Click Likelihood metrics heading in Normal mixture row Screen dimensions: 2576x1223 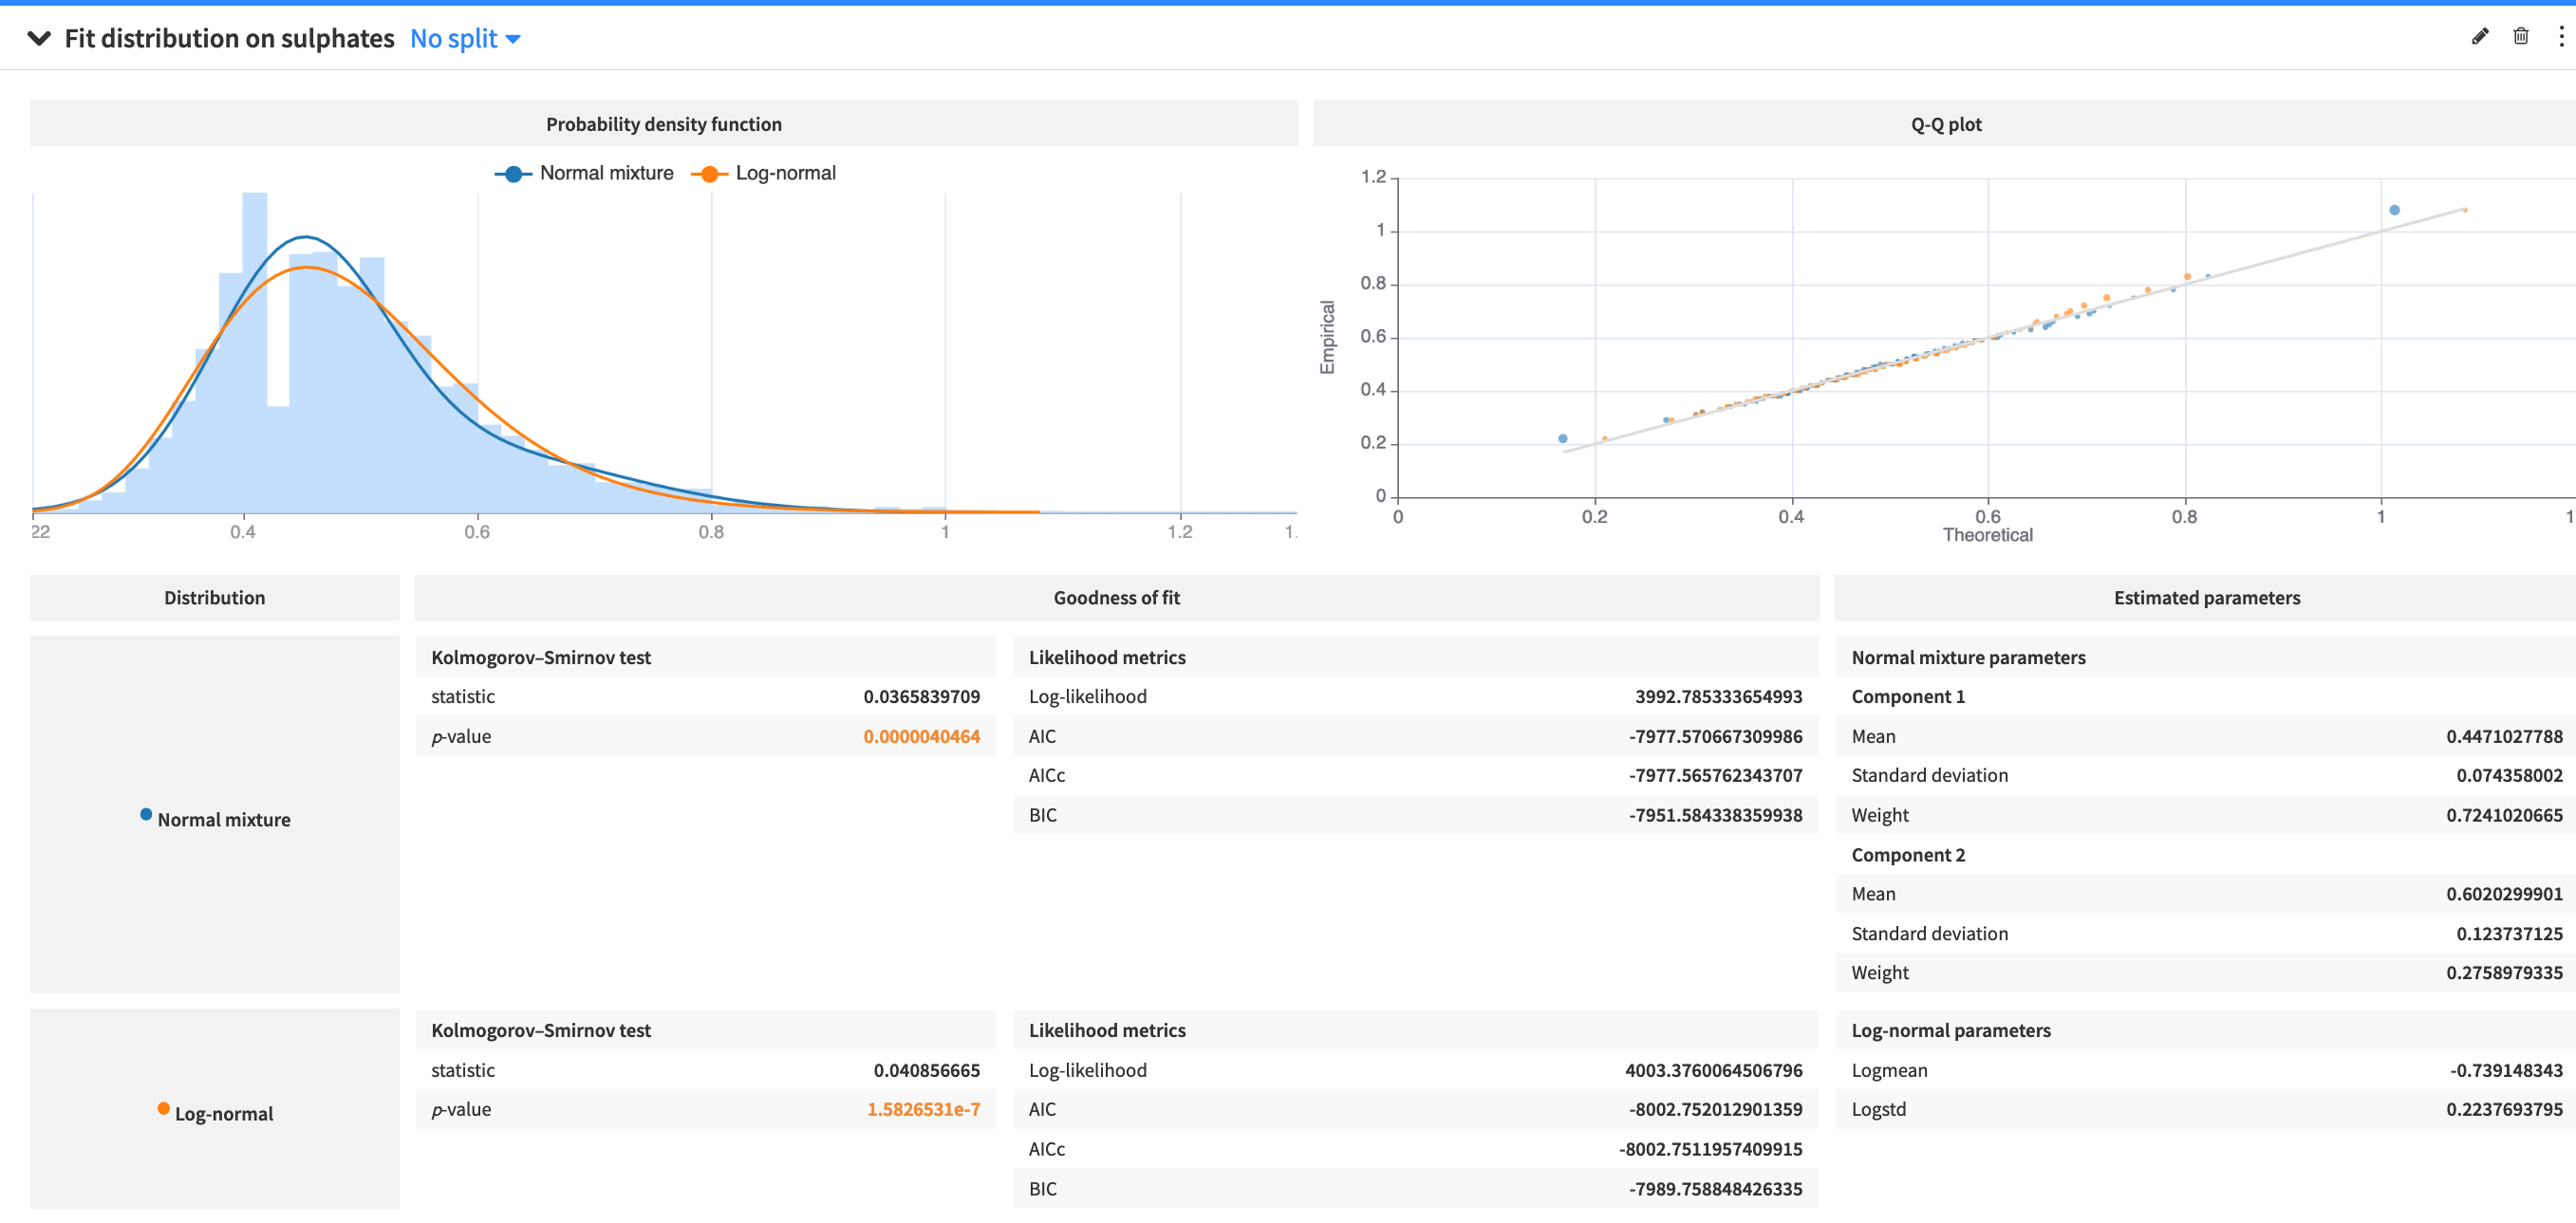tap(1107, 657)
